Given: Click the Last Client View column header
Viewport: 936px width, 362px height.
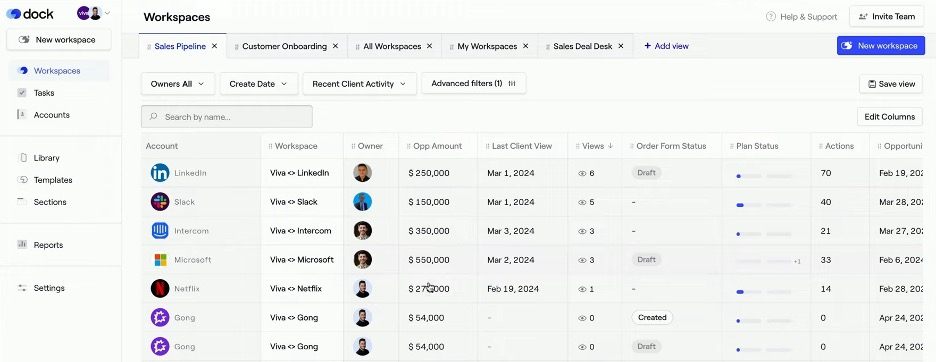Looking at the screenshot, I should pos(522,146).
